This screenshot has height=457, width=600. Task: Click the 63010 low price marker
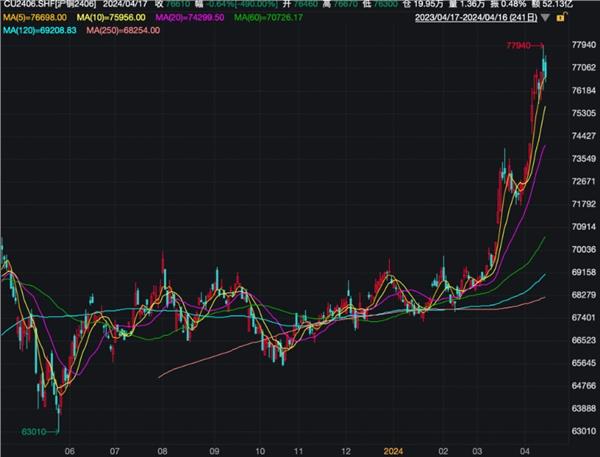coord(34,432)
